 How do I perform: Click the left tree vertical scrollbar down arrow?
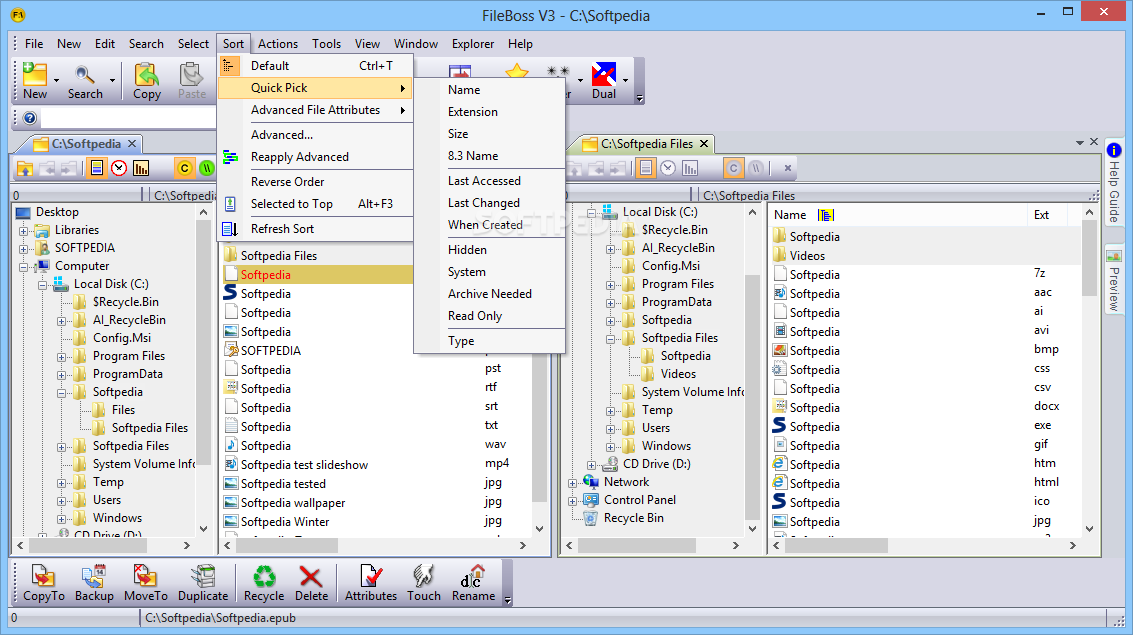pos(203,528)
